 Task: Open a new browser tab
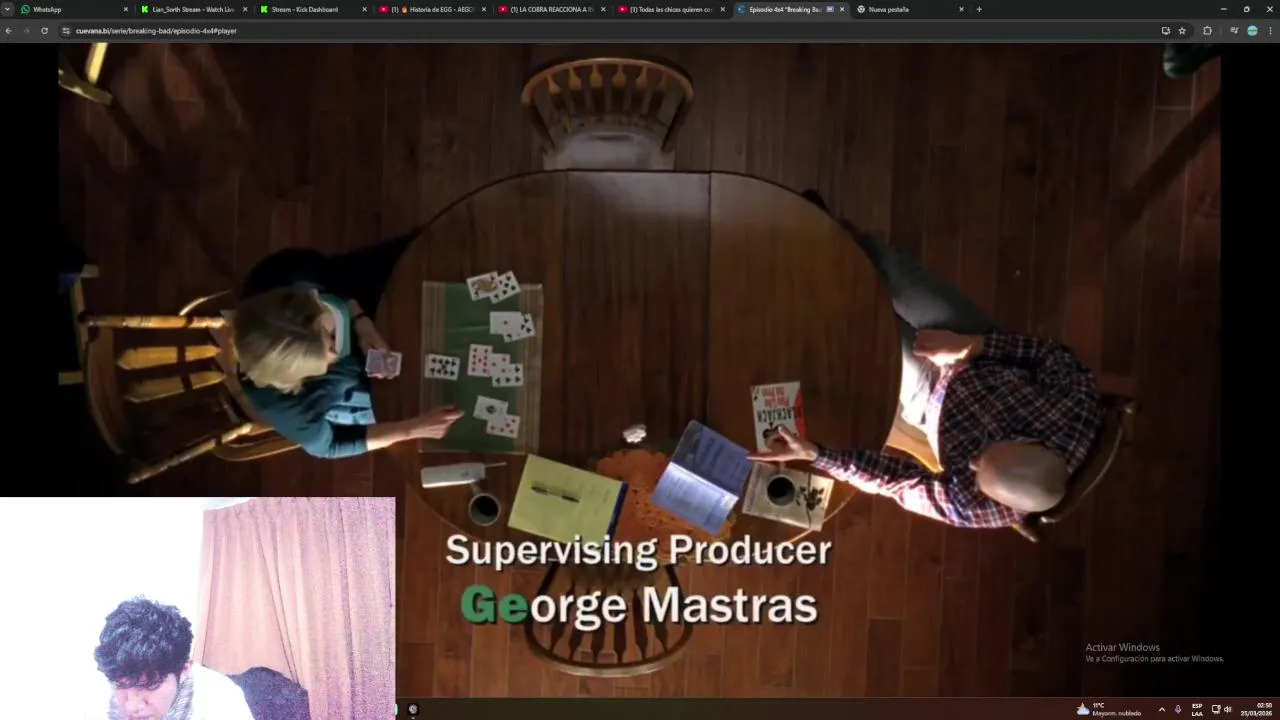979,9
